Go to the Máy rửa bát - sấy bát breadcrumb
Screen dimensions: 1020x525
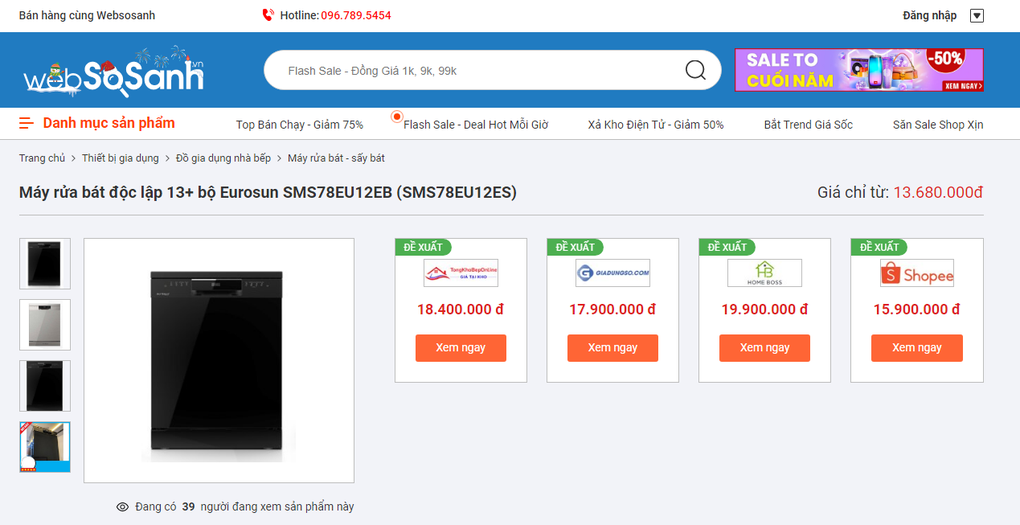336,158
